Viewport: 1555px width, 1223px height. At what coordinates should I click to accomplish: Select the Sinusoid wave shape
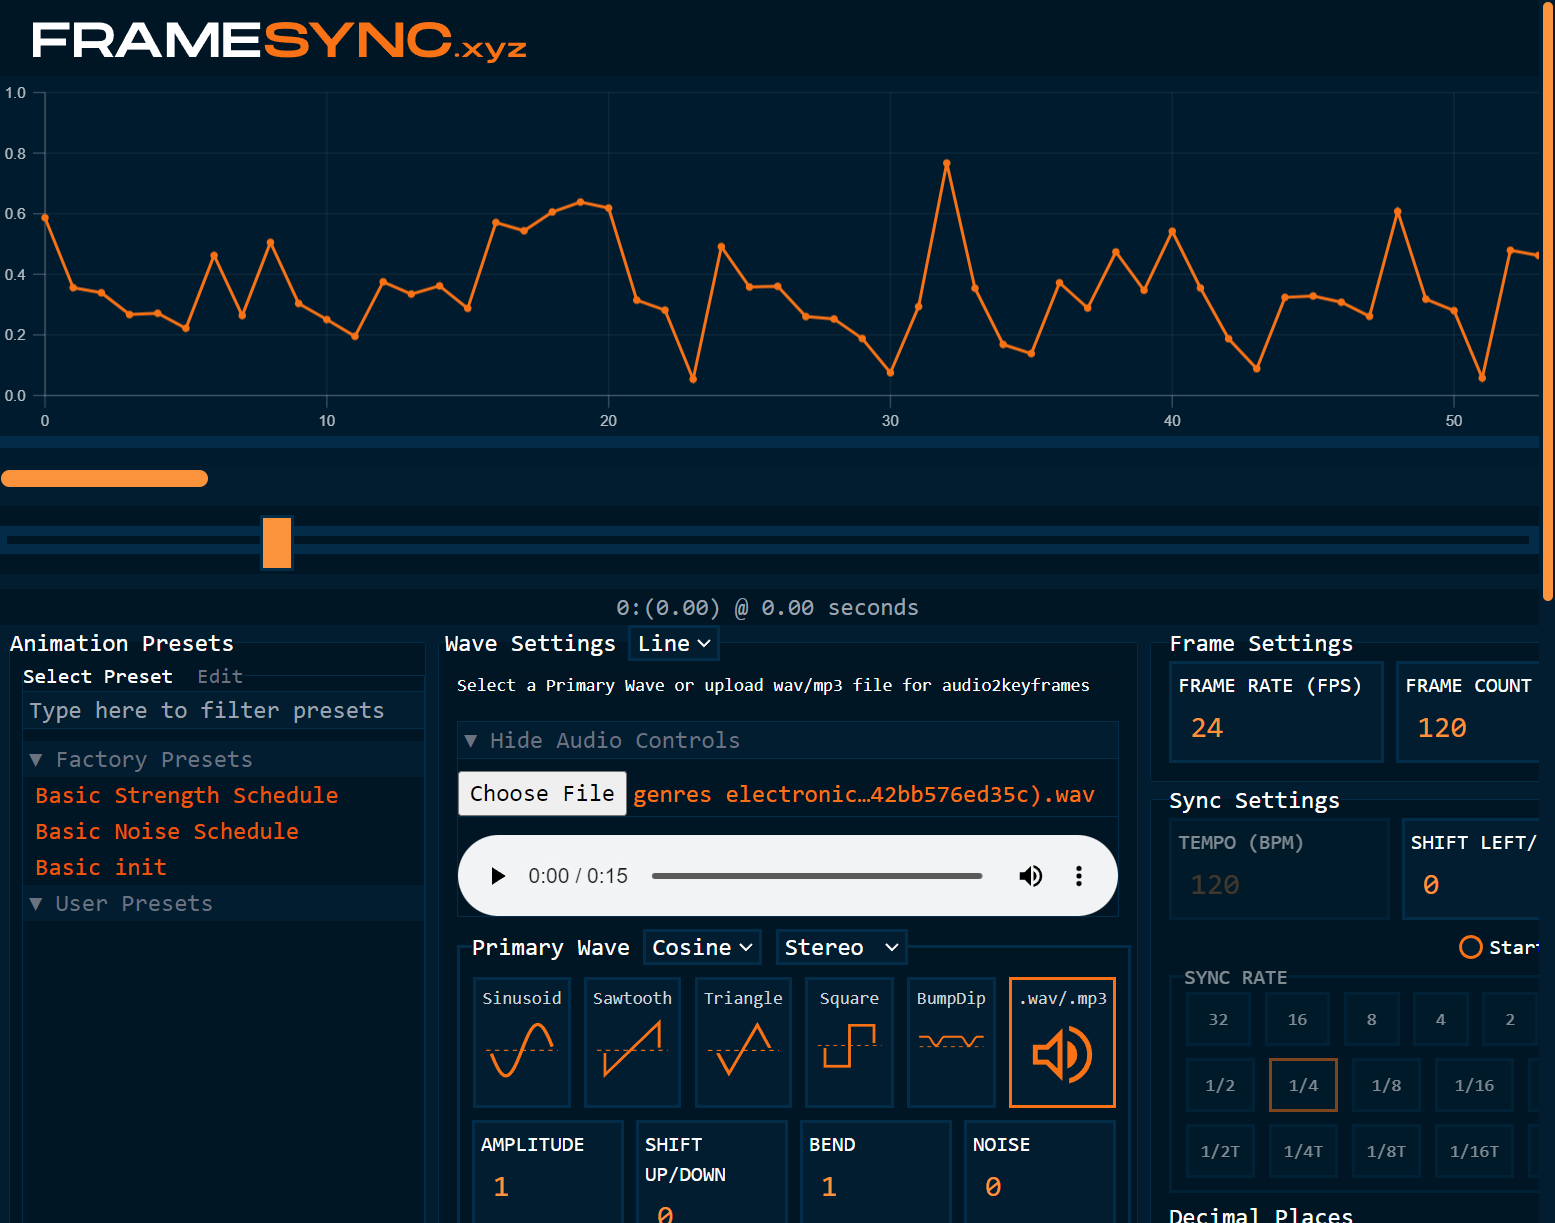pyautogui.click(x=522, y=1042)
